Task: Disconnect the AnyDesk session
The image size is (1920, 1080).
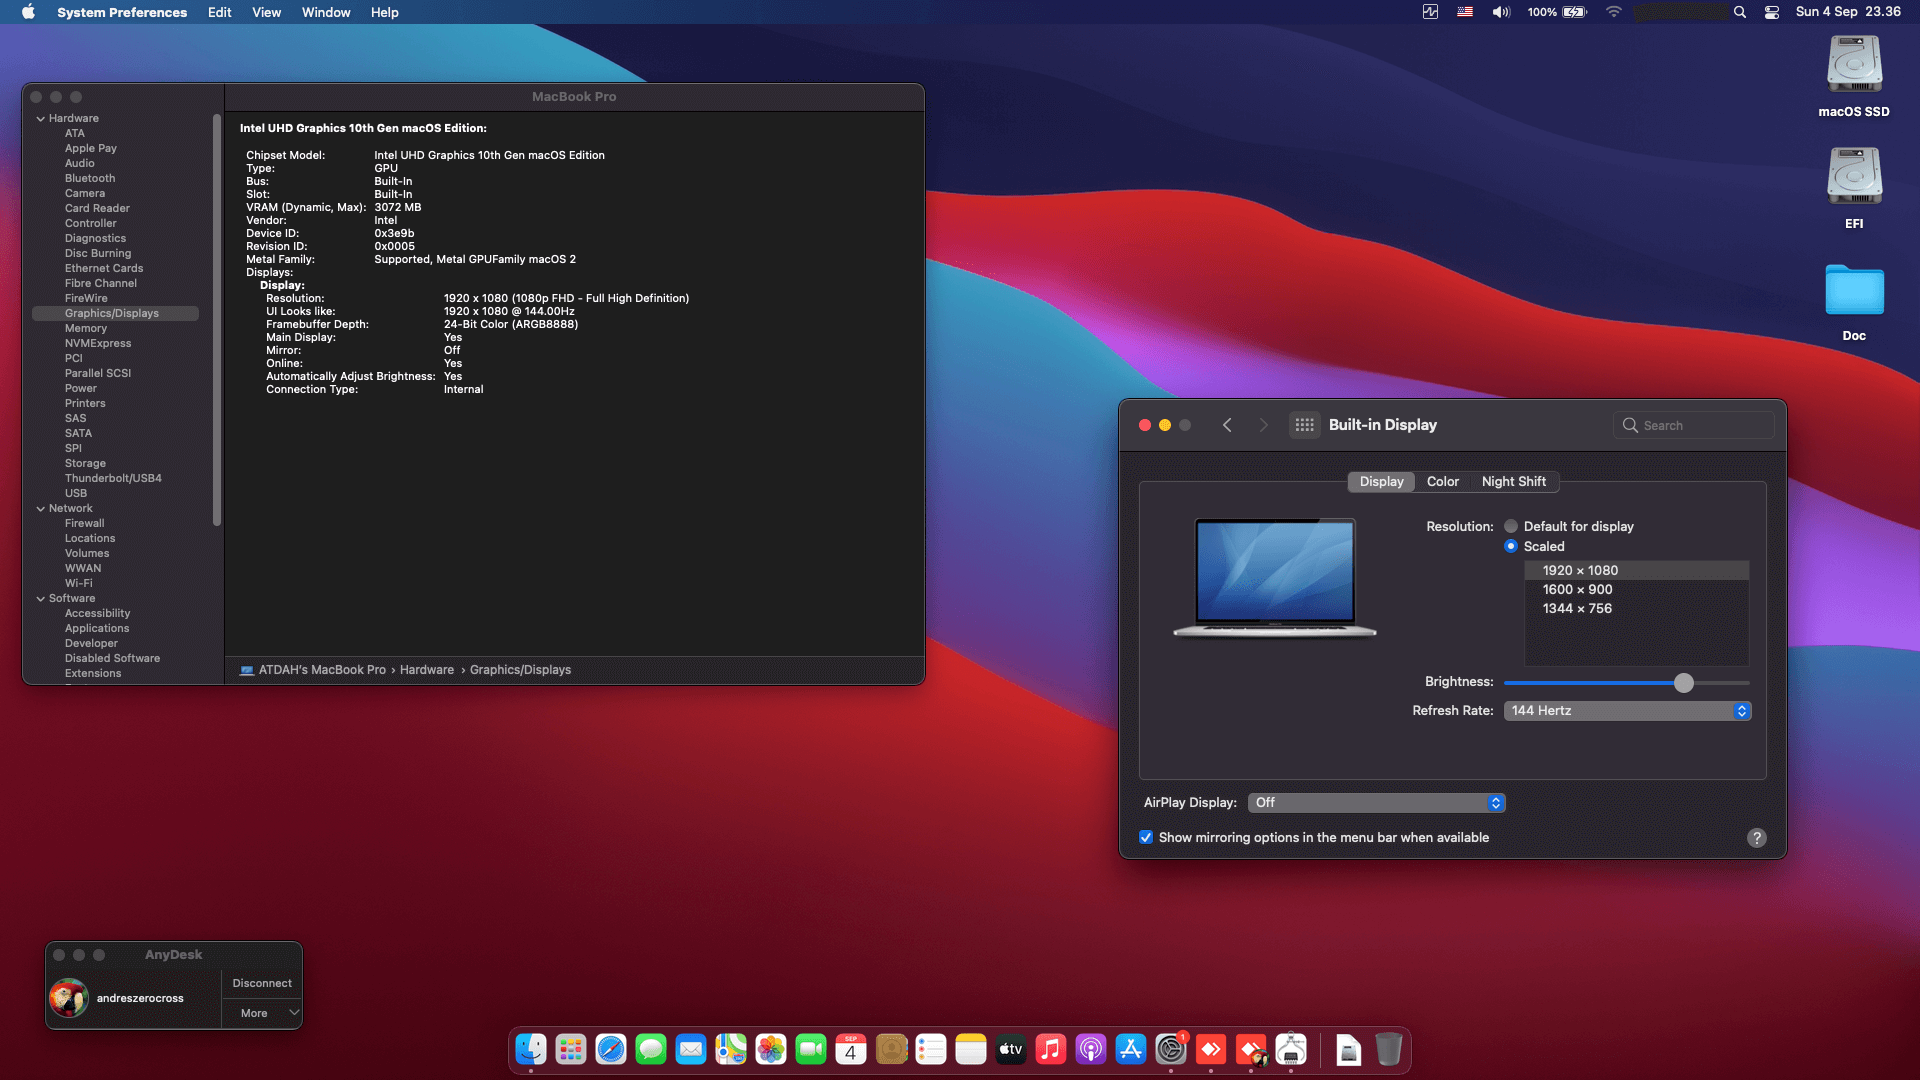Action: point(262,983)
